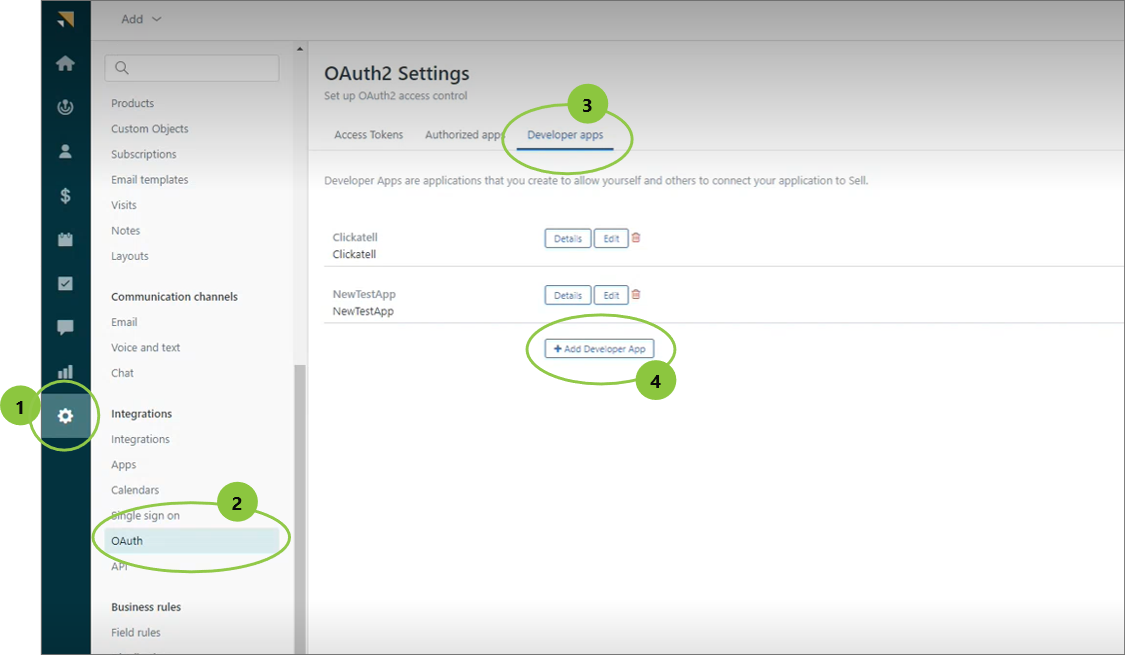
Task: Edit the NewTestApp developer app
Action: pos(611,295)
